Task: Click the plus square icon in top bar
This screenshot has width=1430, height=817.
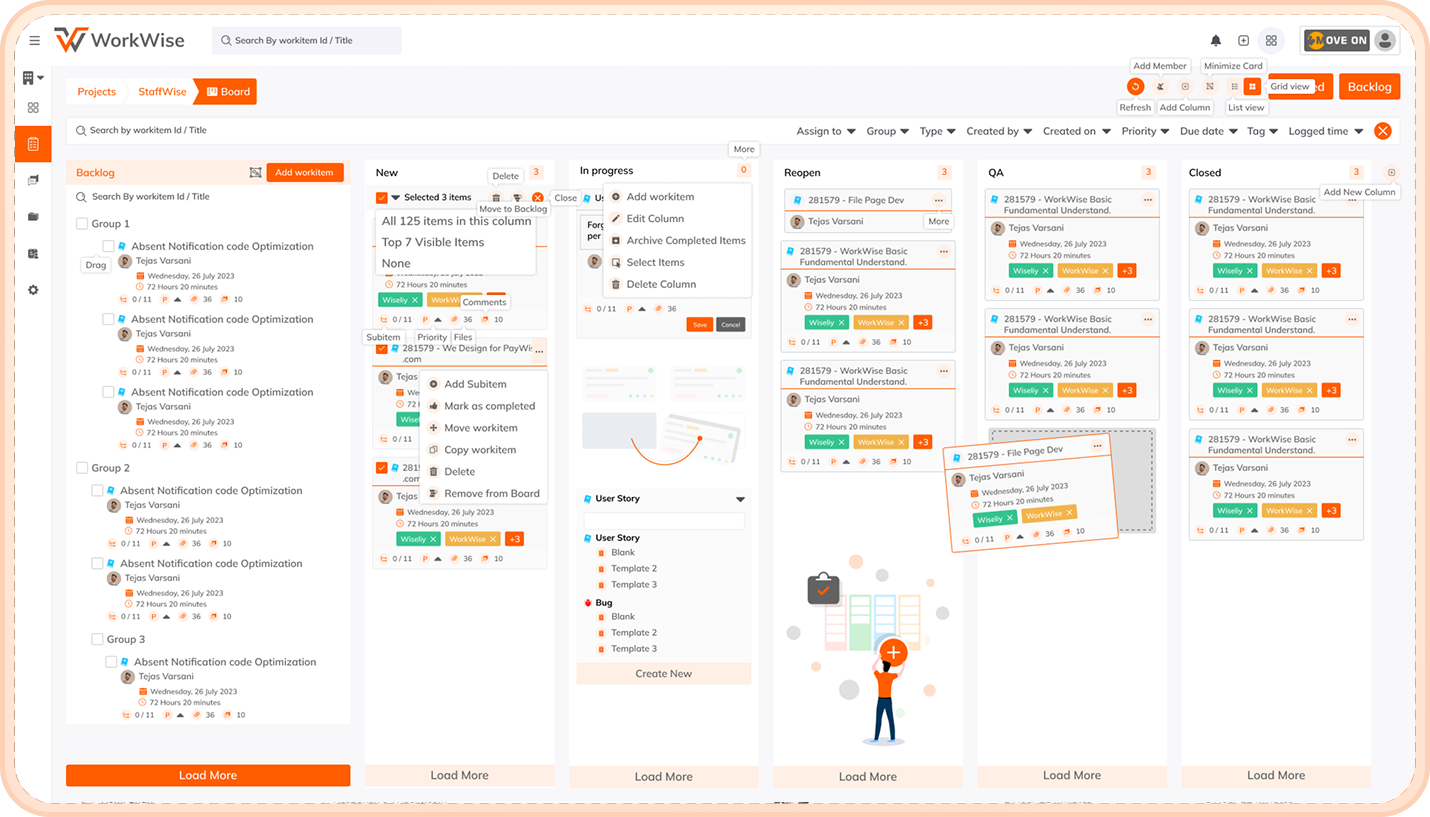Action: 1243,41
